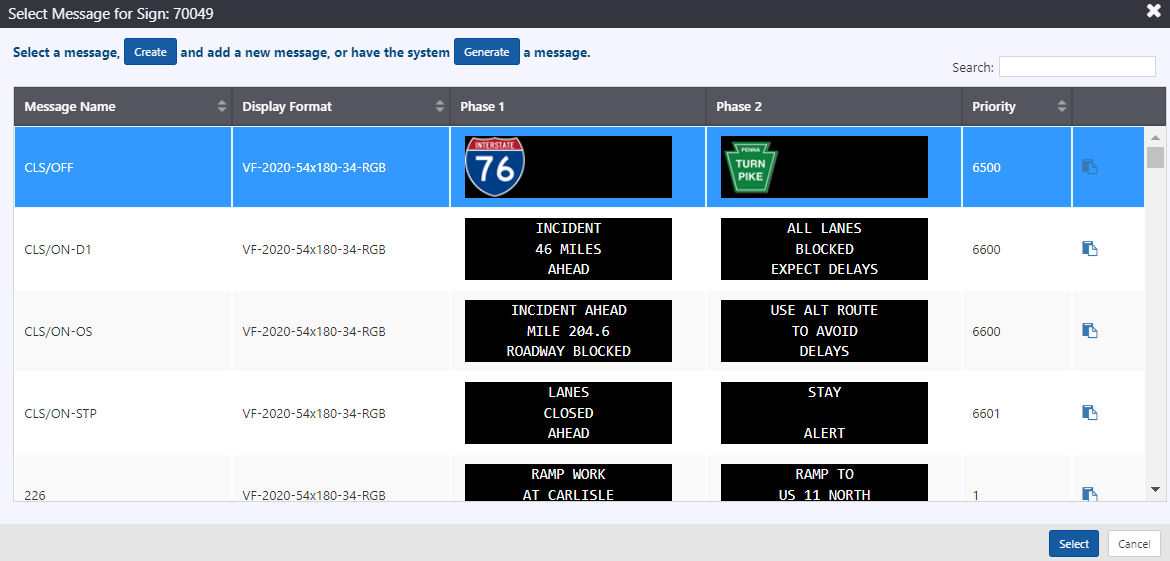Click the Generate button
Viewport: 1170px width, 561px height.
tap(487, 52)
